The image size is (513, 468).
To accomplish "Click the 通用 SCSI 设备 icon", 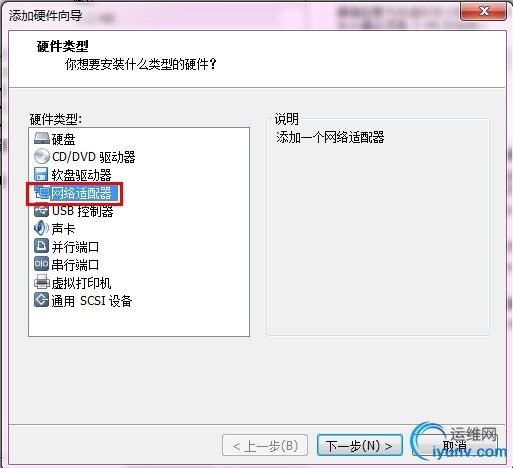I will [41, 300].
